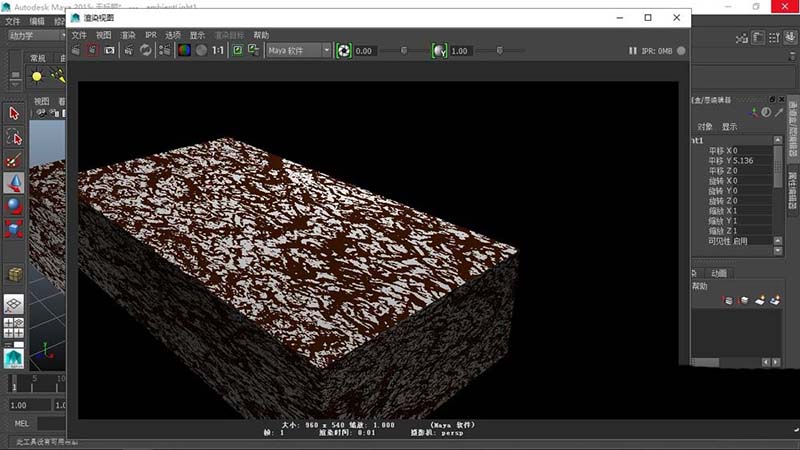Open the 渲染 menu in render view
Viewport: 800px width, 450px height.
point(128,34)
